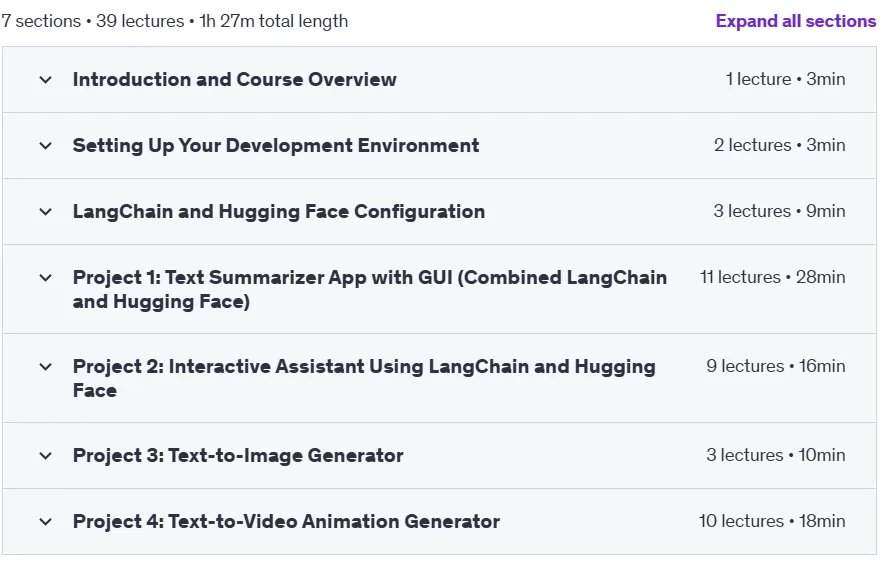Click the 1 lecture • 3min label
Image resolution: width=880 pixels, height=561 pixels.
coord(785,79)
